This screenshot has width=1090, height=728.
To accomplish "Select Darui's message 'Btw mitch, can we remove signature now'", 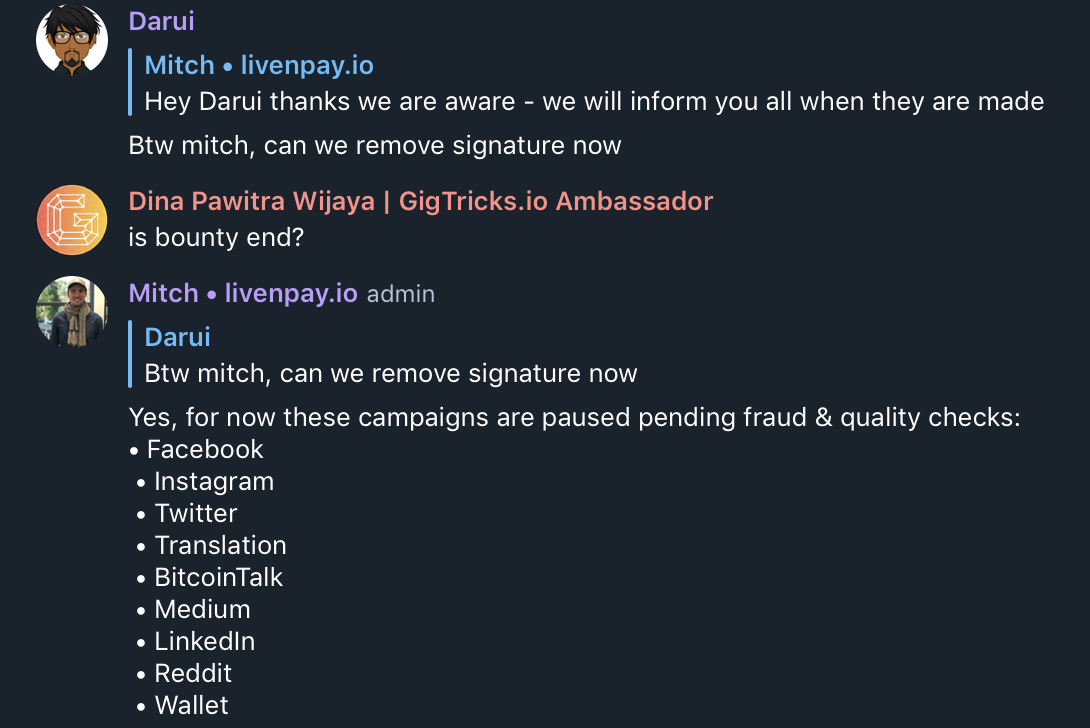I will click(375, 145).
